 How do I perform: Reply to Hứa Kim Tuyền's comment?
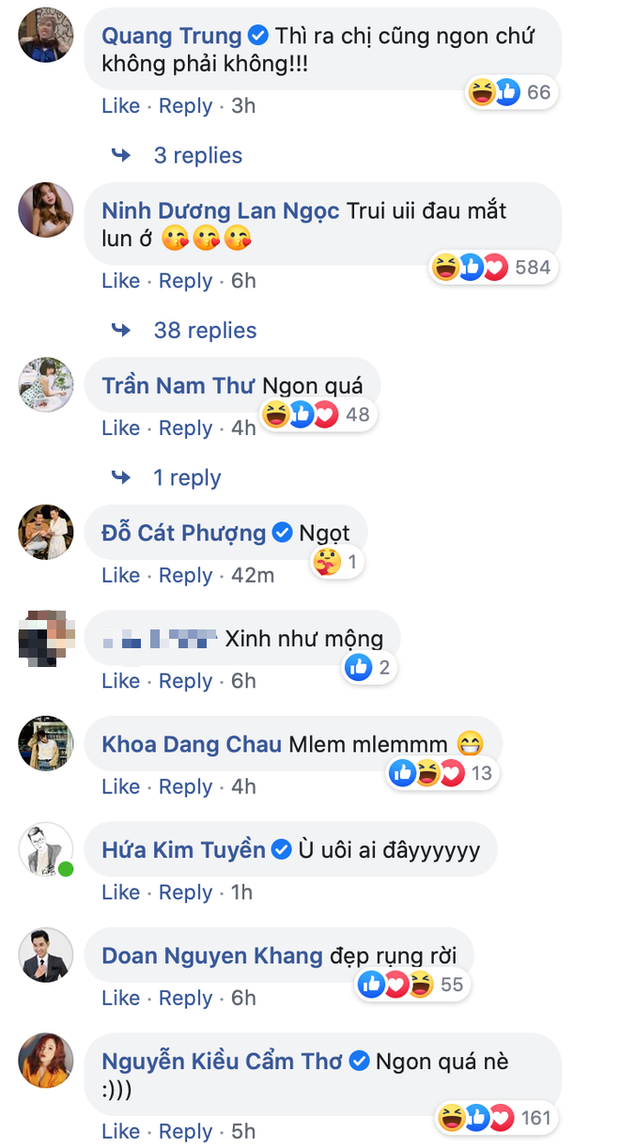coord(185,892)
